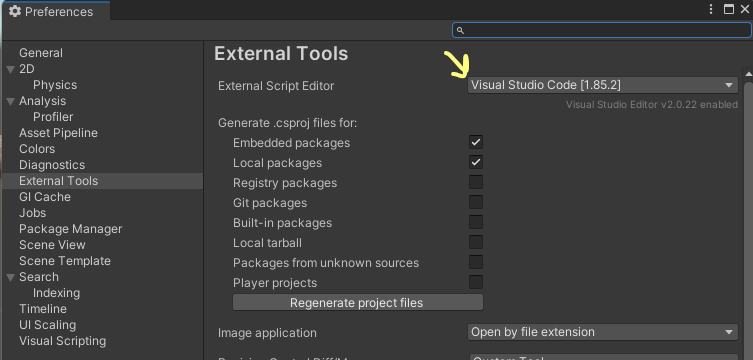Open Scene View preferences
The width and height of the screenshot is (753, 360).
coord(52,245)
